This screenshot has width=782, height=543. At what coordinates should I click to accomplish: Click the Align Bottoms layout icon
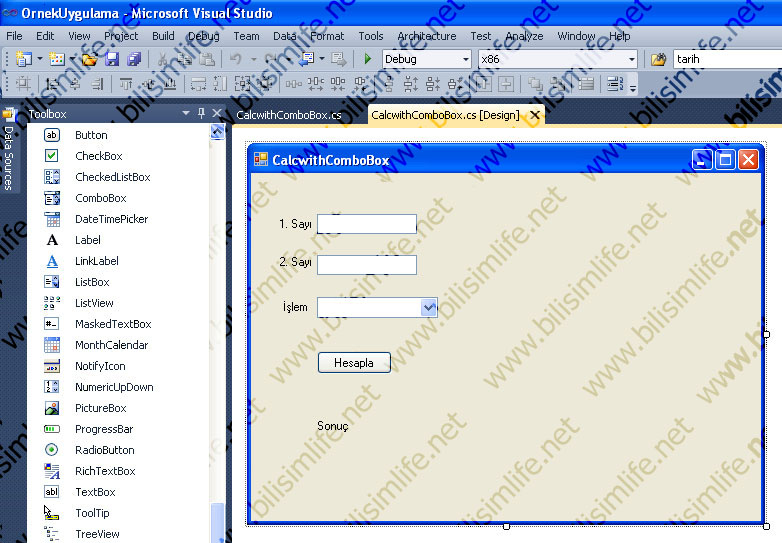coord(170,83)
